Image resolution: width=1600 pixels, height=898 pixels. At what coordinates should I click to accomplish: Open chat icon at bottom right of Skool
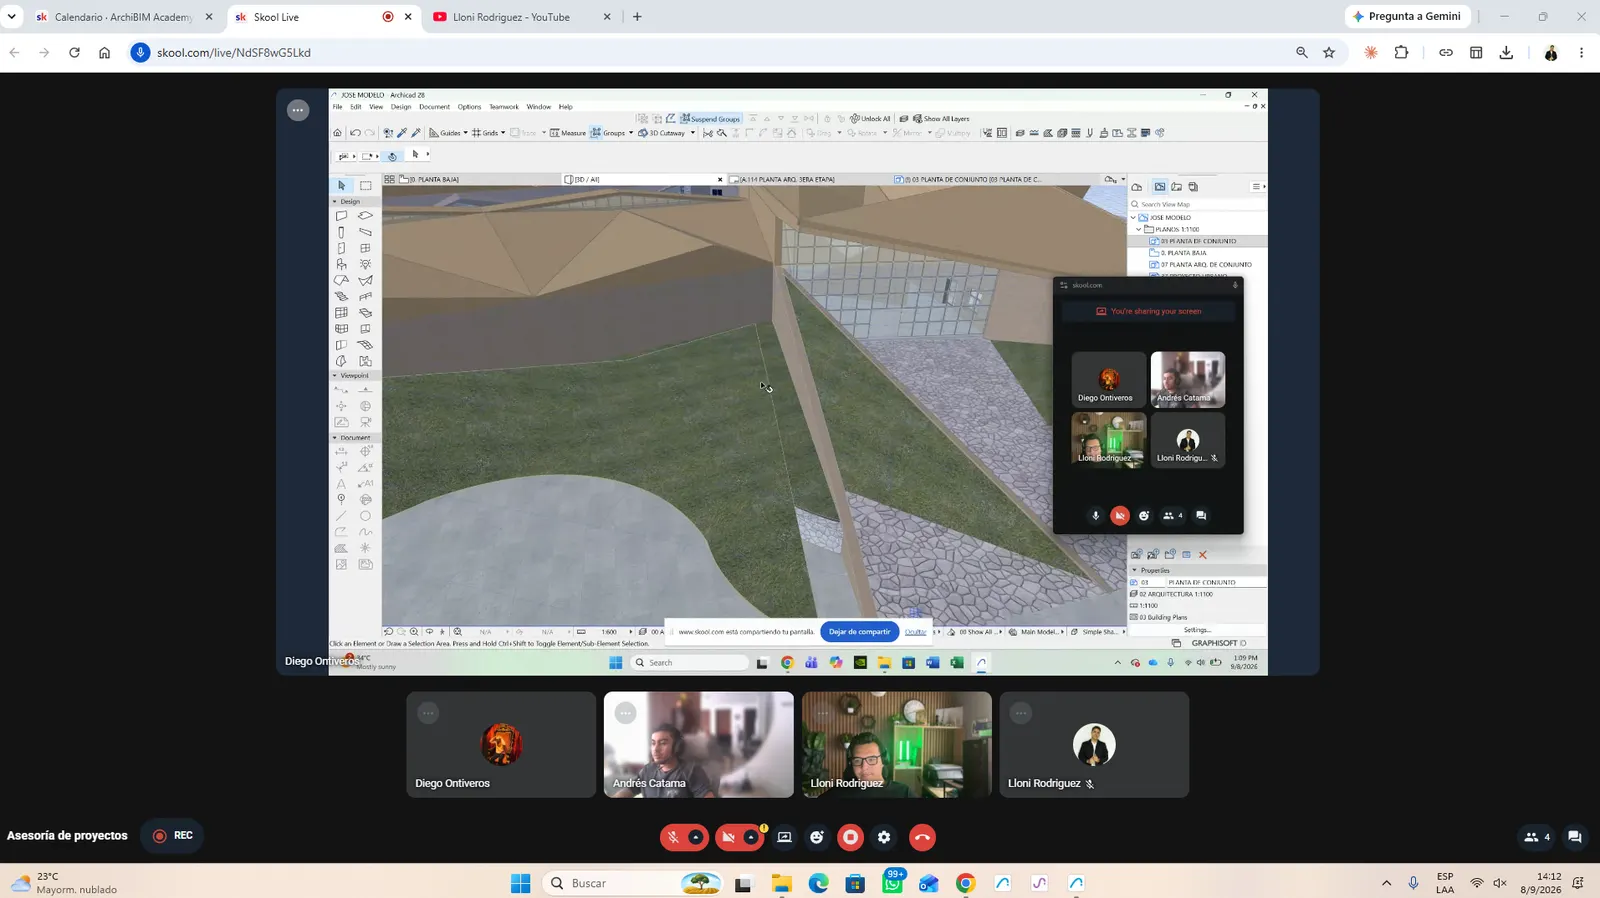1575,837
